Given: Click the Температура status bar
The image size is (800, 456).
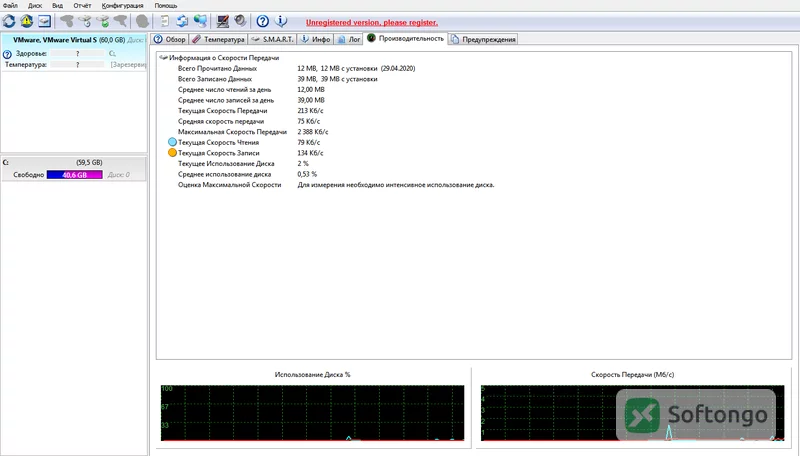Looking at the screenshot, I should tap(78, 65).
